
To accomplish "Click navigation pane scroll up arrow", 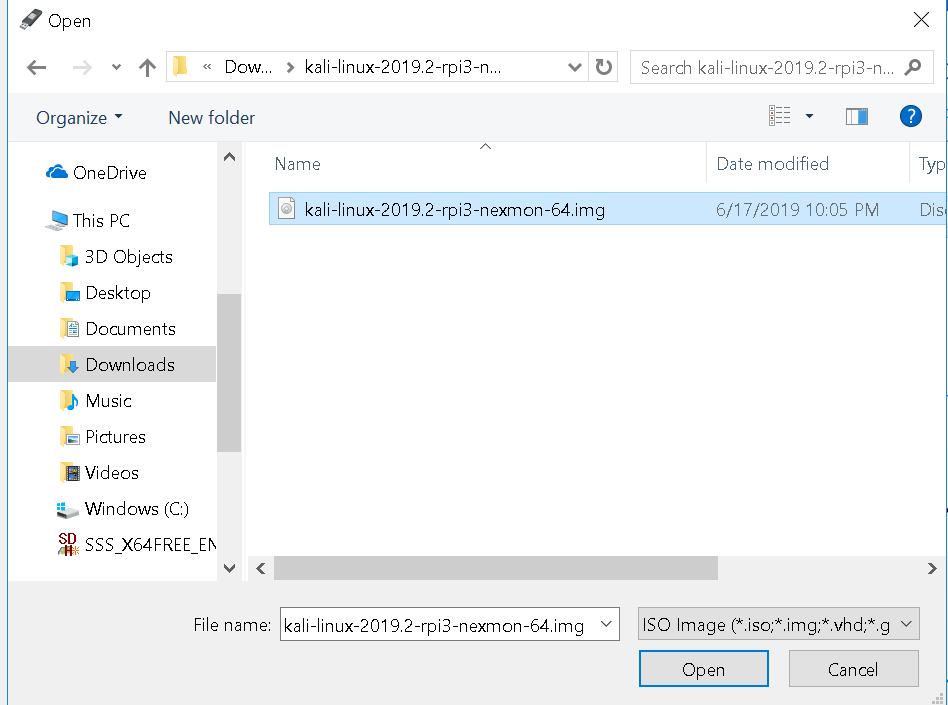I will (x=229, y=157).
